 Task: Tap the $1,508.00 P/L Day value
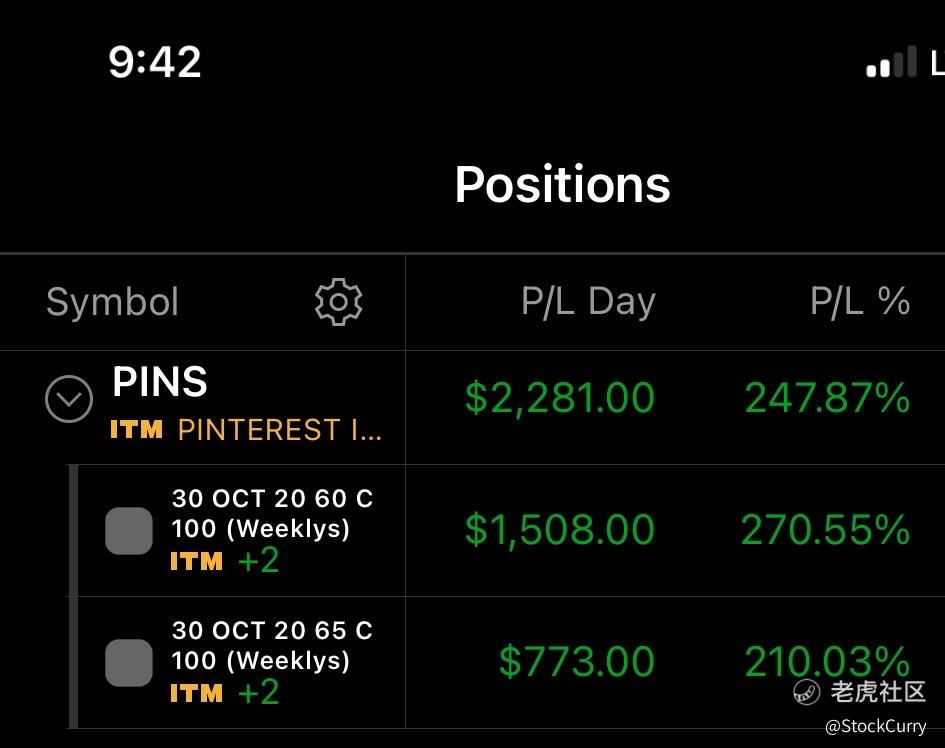(559, 530)
